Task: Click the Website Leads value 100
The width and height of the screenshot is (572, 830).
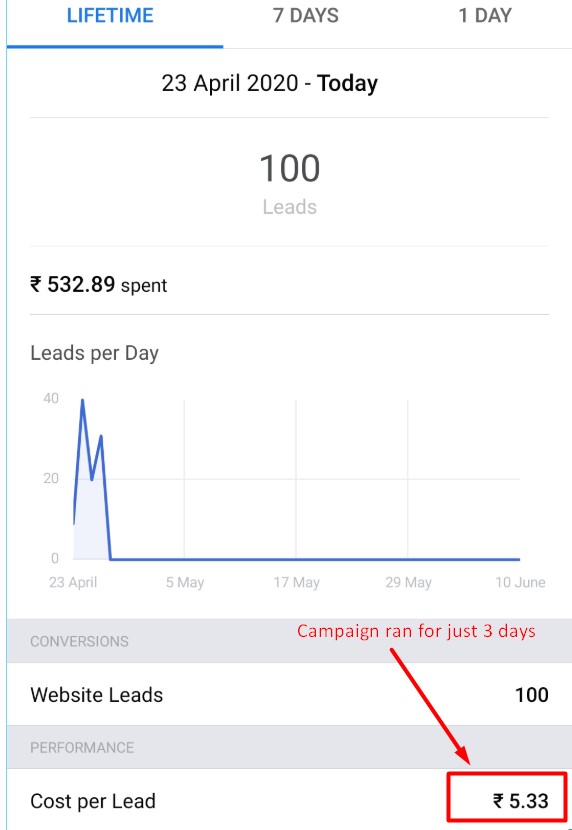Action: pyautogui.click(x=531, y=694)
